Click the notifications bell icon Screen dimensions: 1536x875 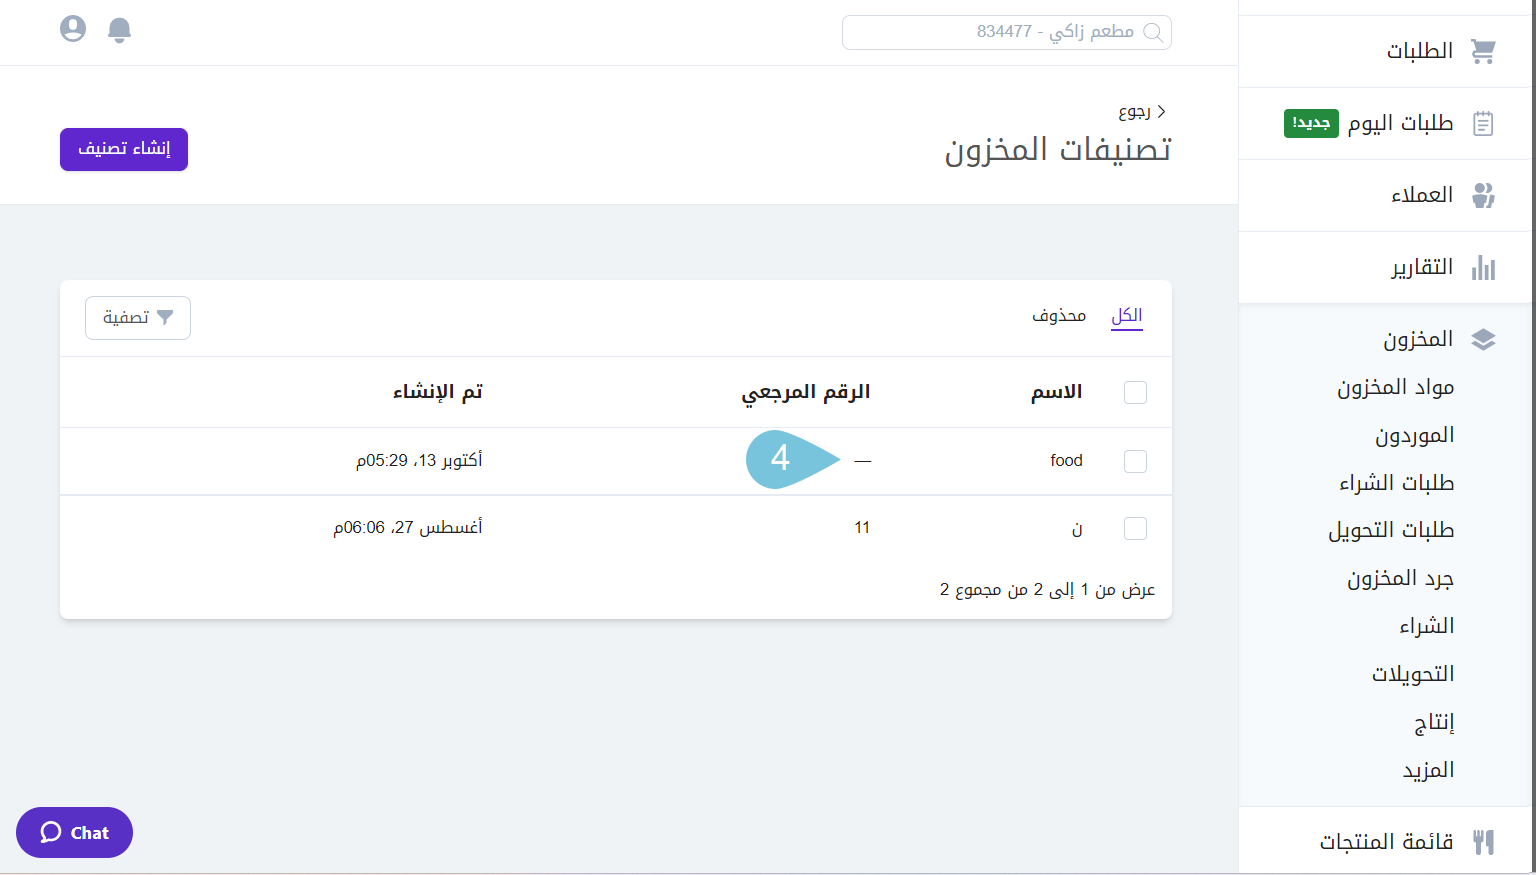(x=119, y=30)
